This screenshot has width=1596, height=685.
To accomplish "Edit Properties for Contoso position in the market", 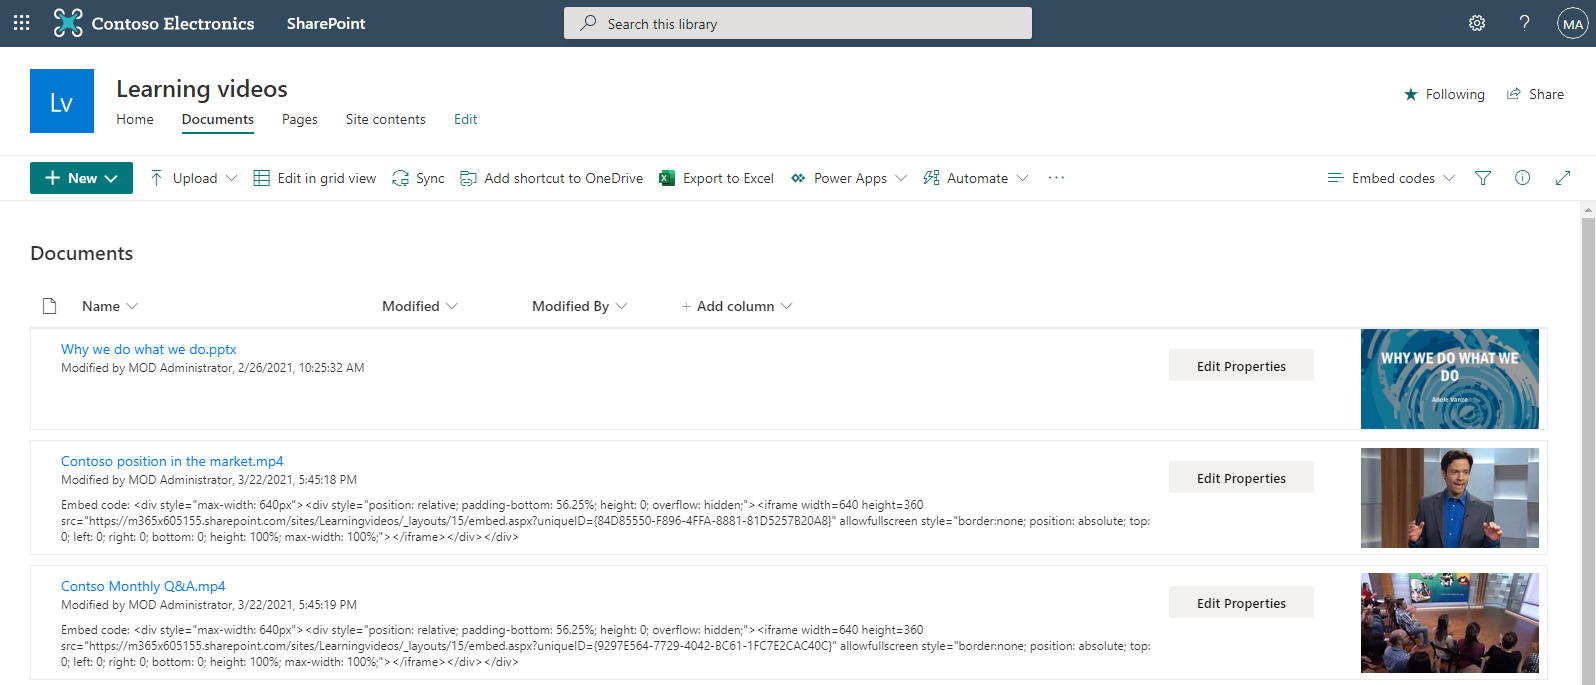I will coord(1241,478).
